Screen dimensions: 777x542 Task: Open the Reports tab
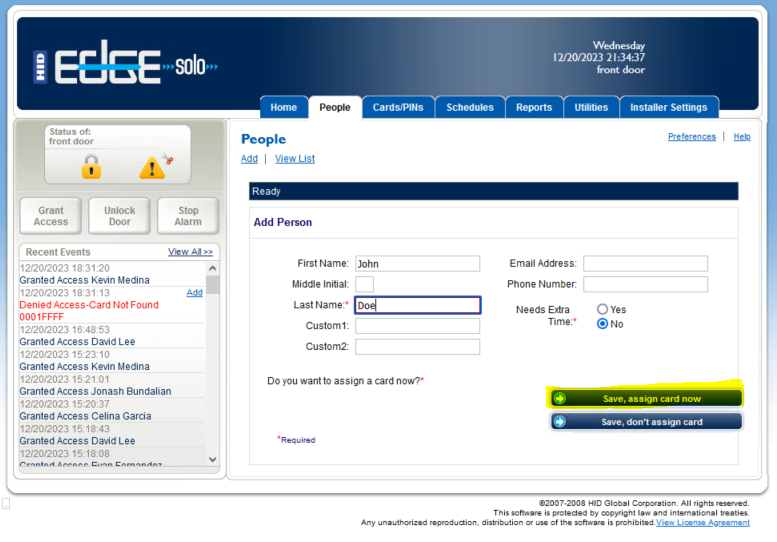click(x=534, y=108)
